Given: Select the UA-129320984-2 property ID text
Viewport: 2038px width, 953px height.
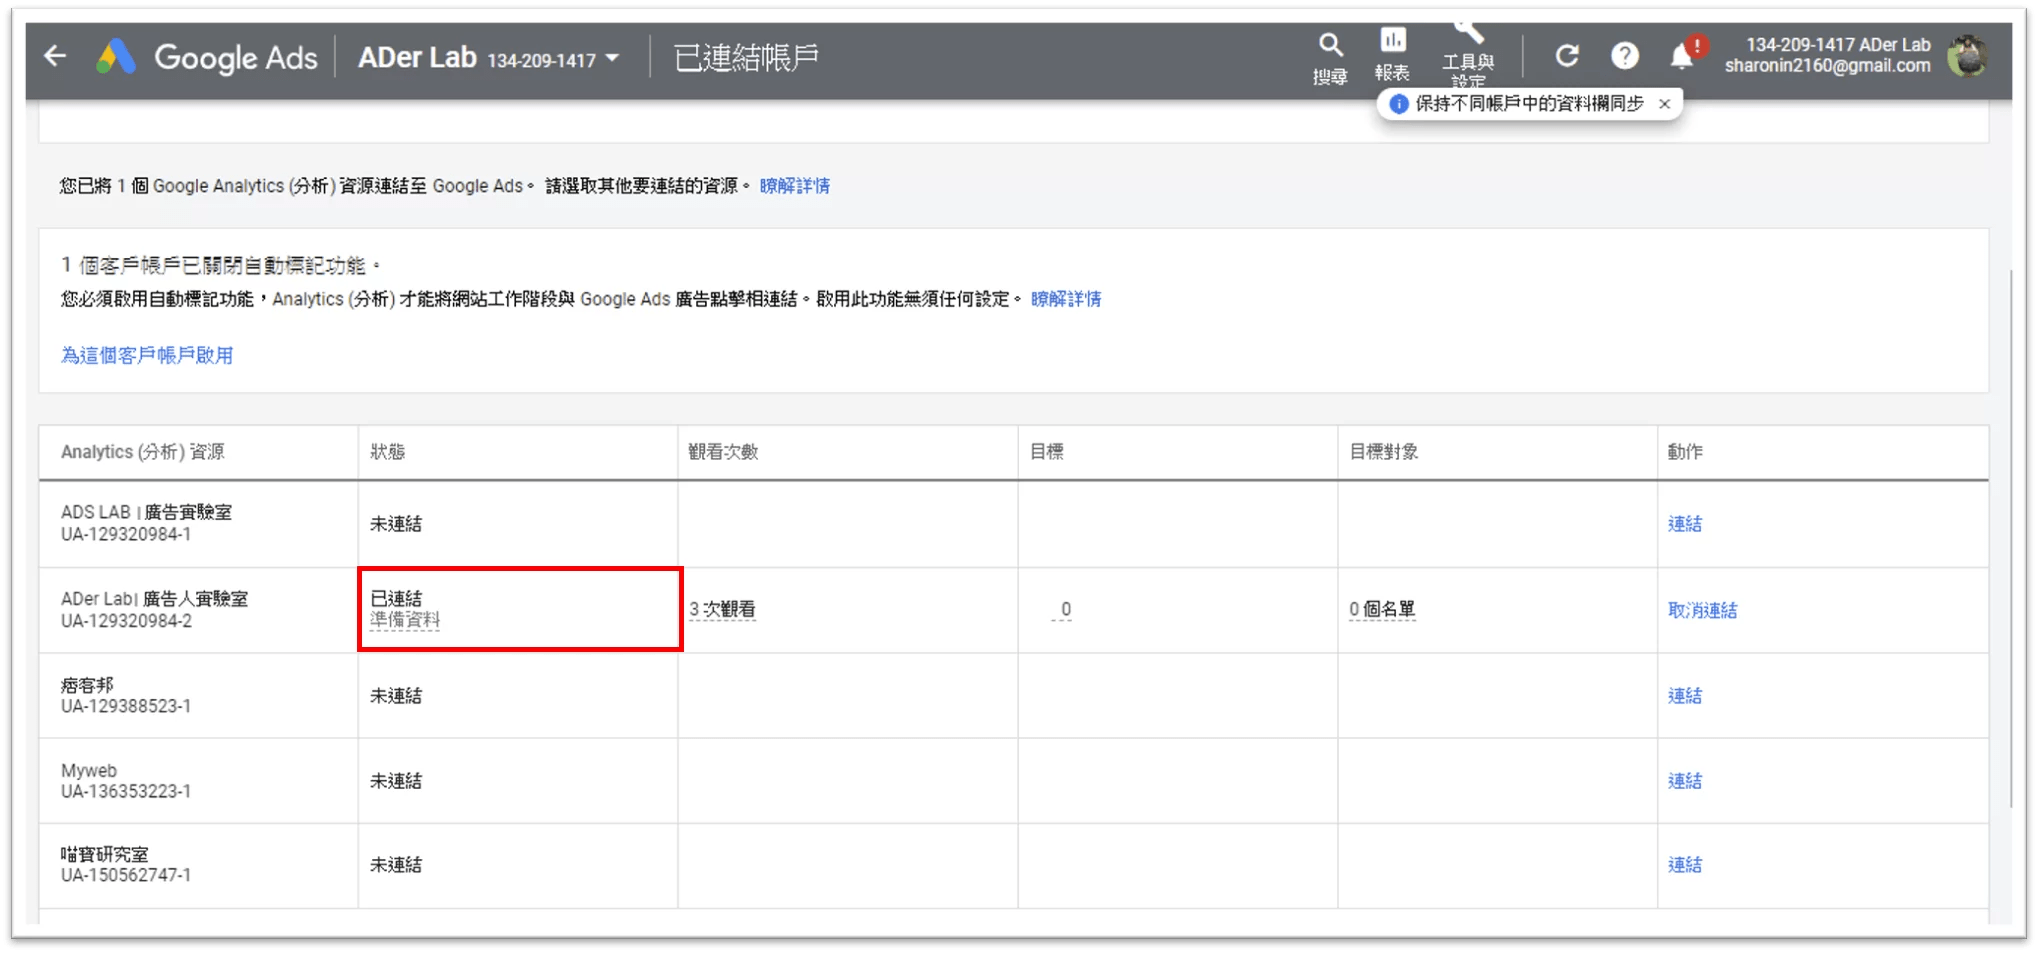Looking at the screenshot, I should (127, 621).
